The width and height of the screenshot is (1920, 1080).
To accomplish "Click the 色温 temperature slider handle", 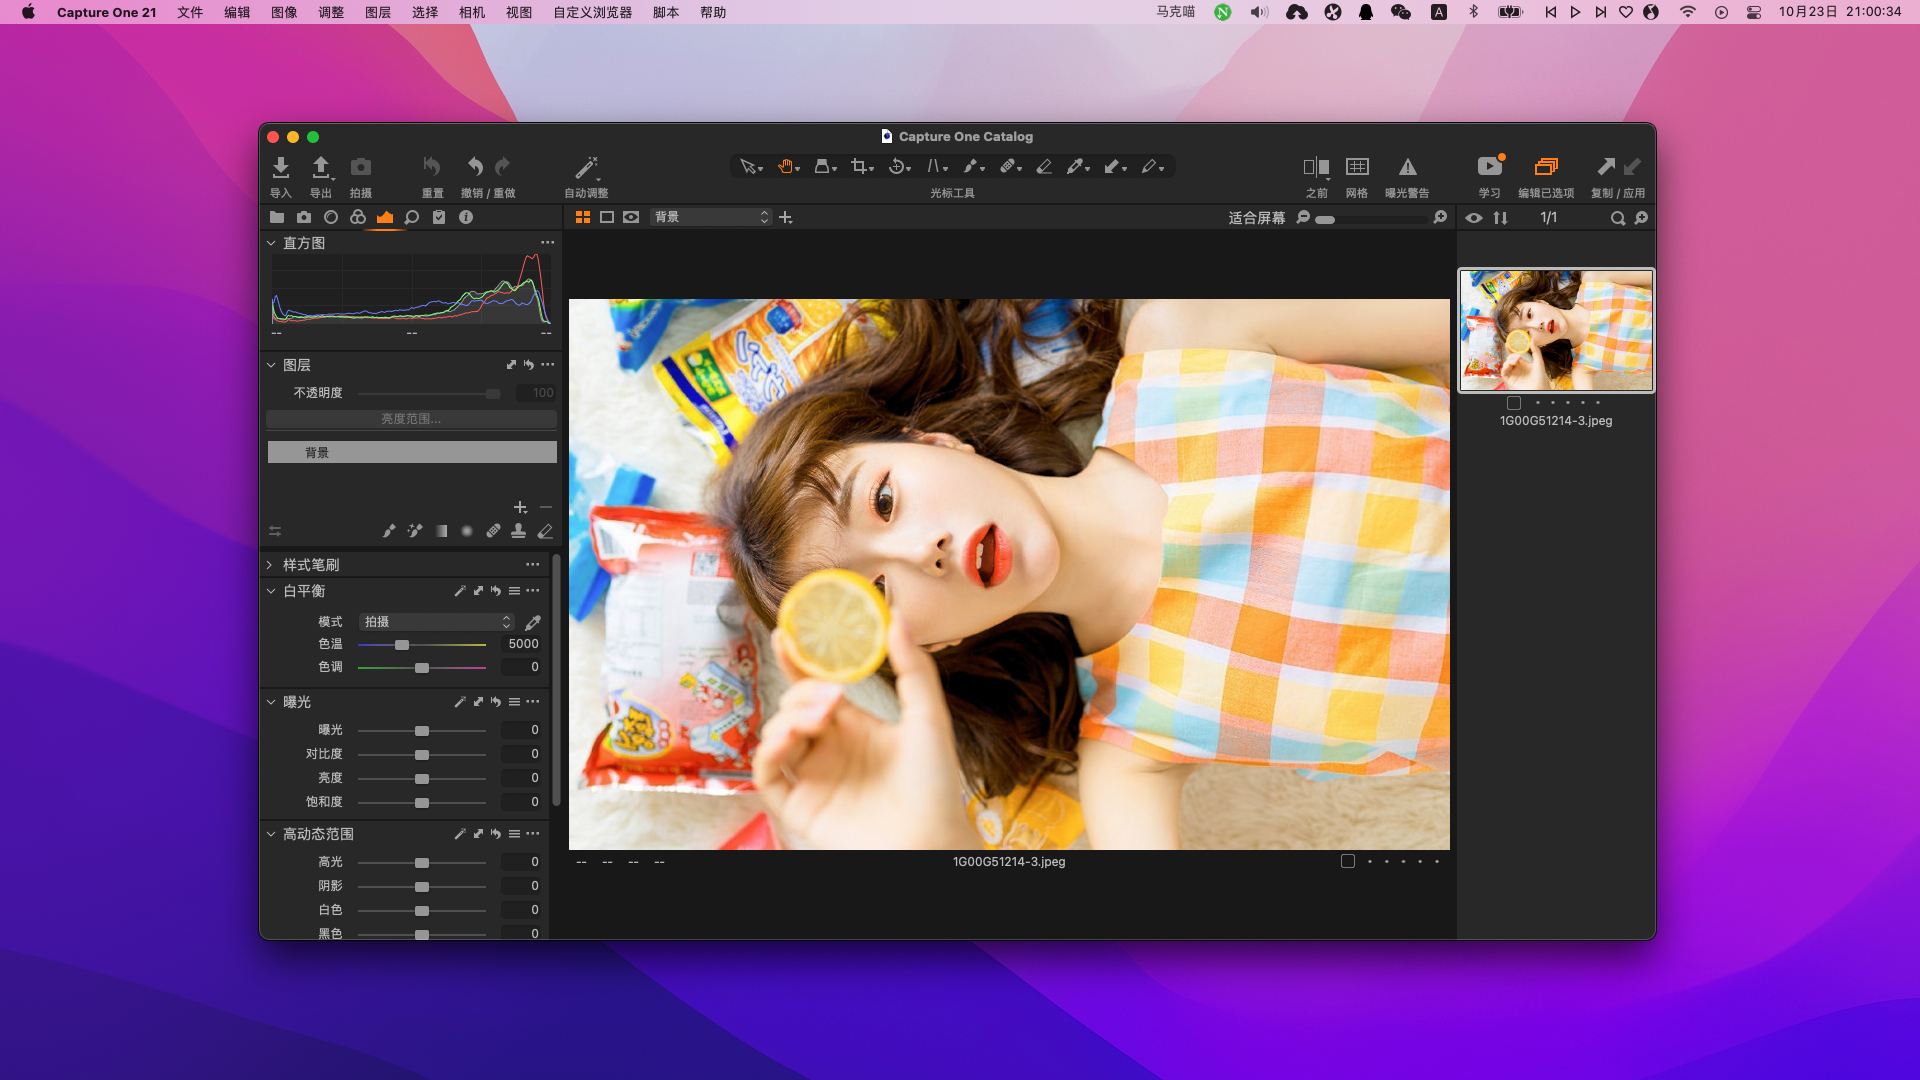I will [x=402, y=644].
